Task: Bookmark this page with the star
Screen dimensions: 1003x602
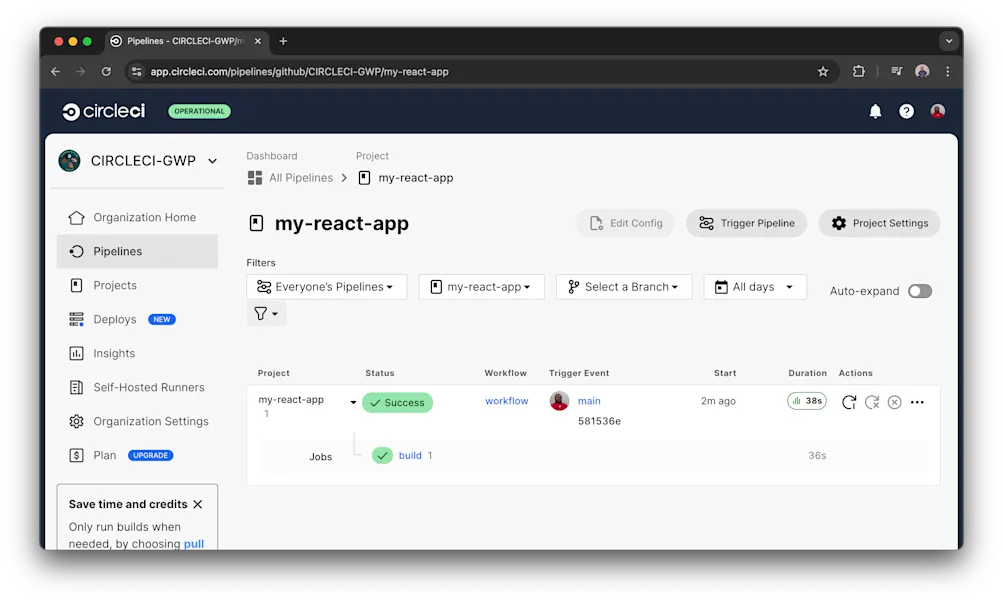Action: coord(823,72)
